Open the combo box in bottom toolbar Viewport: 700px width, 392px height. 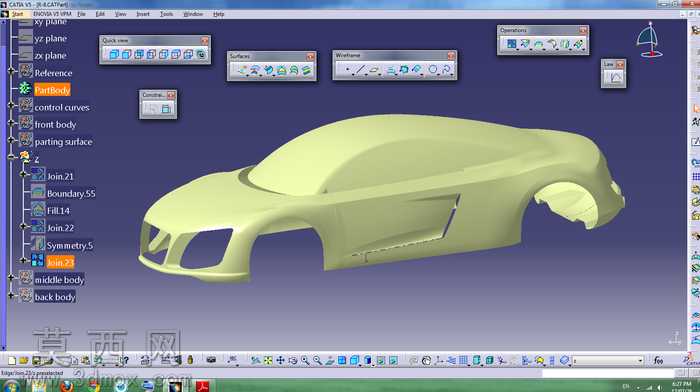tap(608, 360)
